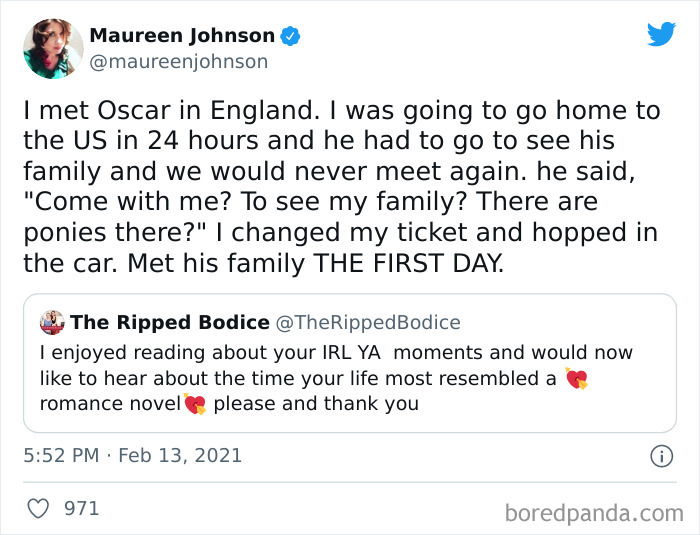Click the blue verified badge
Image resolution: width=700 pixels, height=535 pixels.
point(290,36)
